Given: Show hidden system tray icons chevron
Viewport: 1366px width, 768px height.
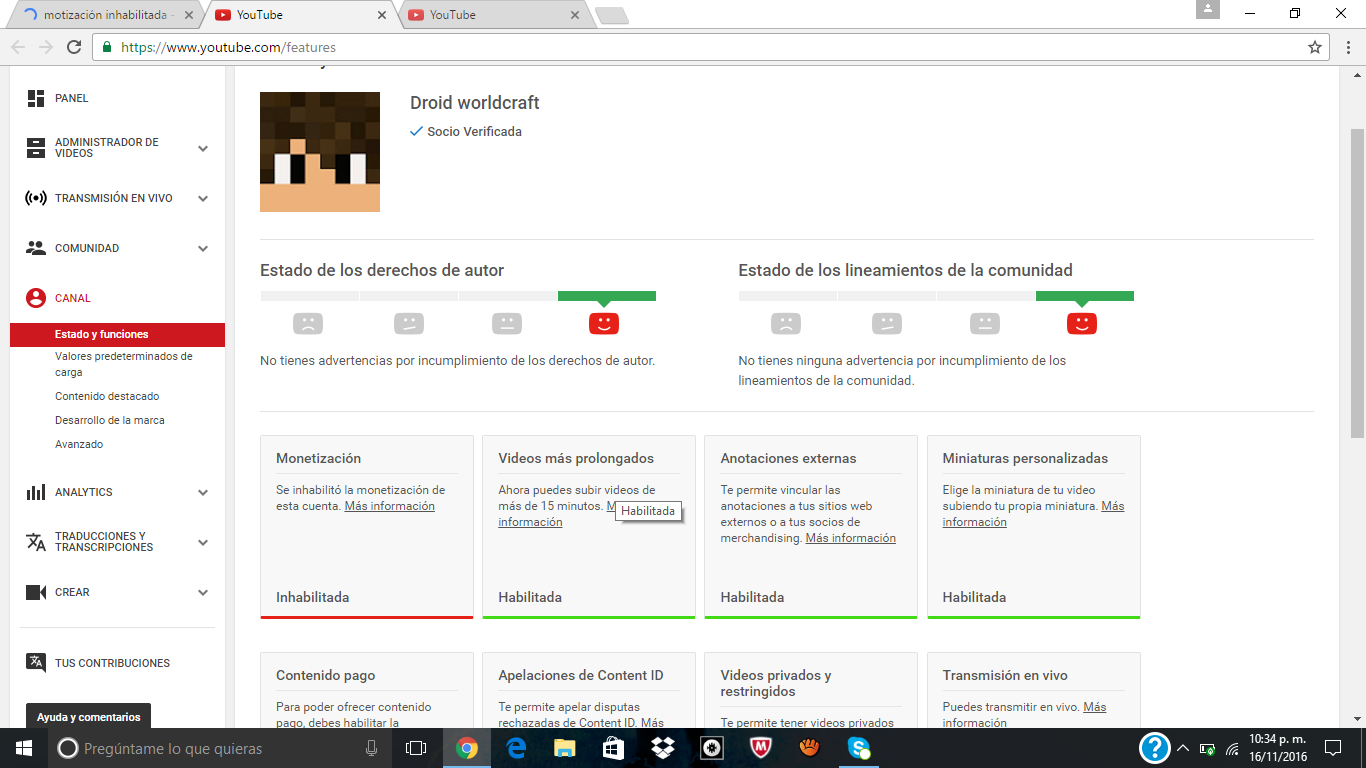Looking at the screenshot, I should point(1183,748).
